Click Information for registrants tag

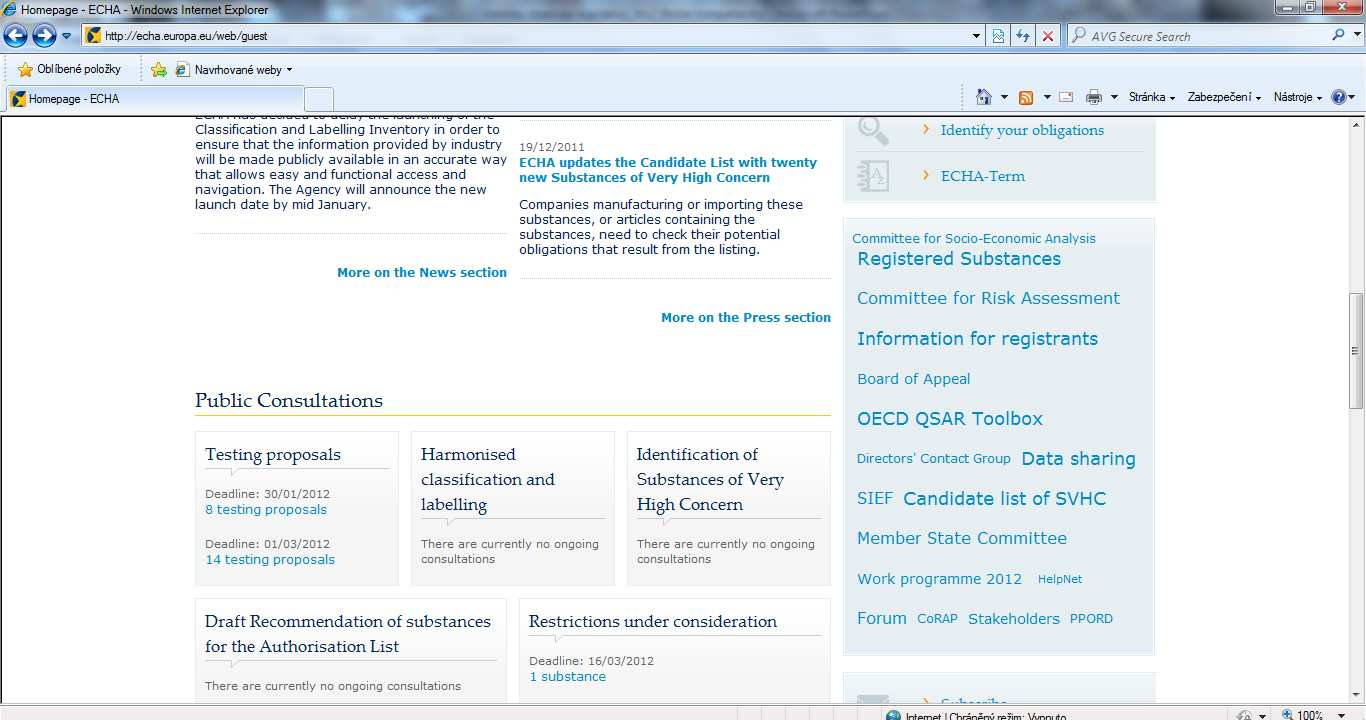(977, 338)
